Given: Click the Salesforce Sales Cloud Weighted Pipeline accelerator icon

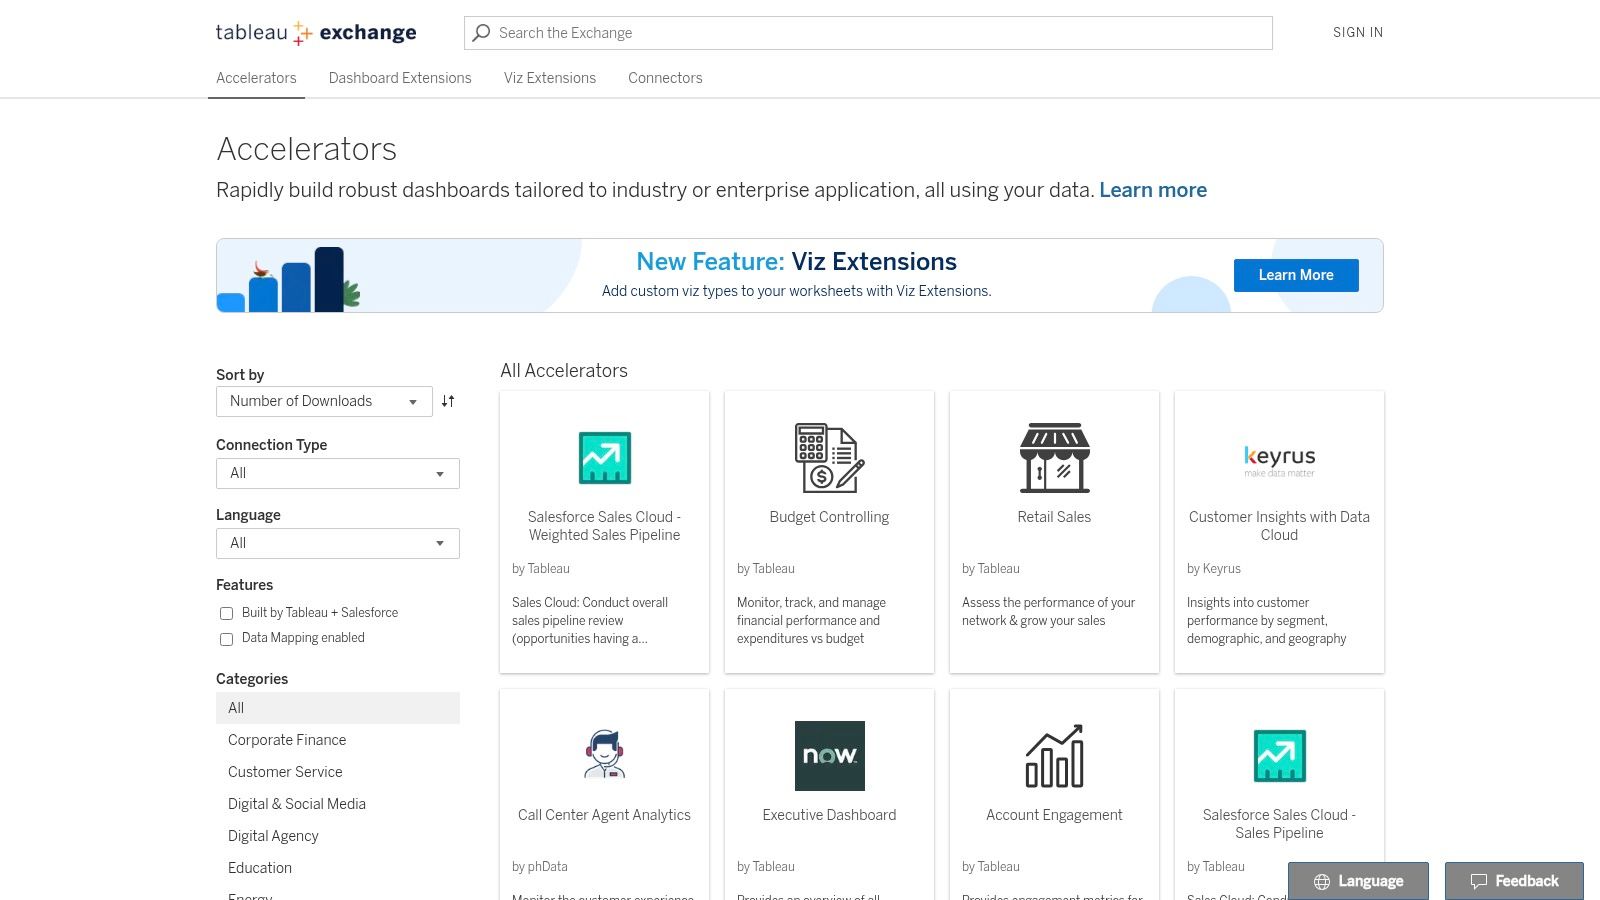Looking at the screenshot, I should tap(604, 457).
